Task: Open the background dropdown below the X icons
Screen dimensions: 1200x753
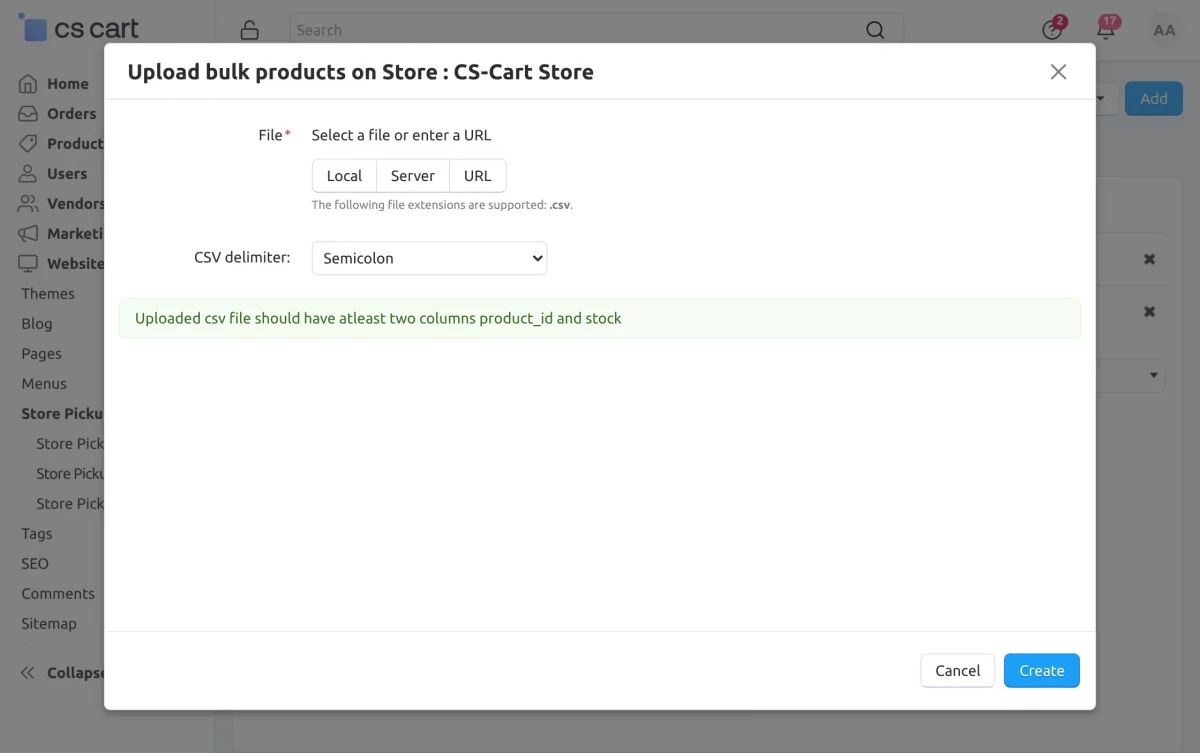Action: click(x=1131, y=376)
